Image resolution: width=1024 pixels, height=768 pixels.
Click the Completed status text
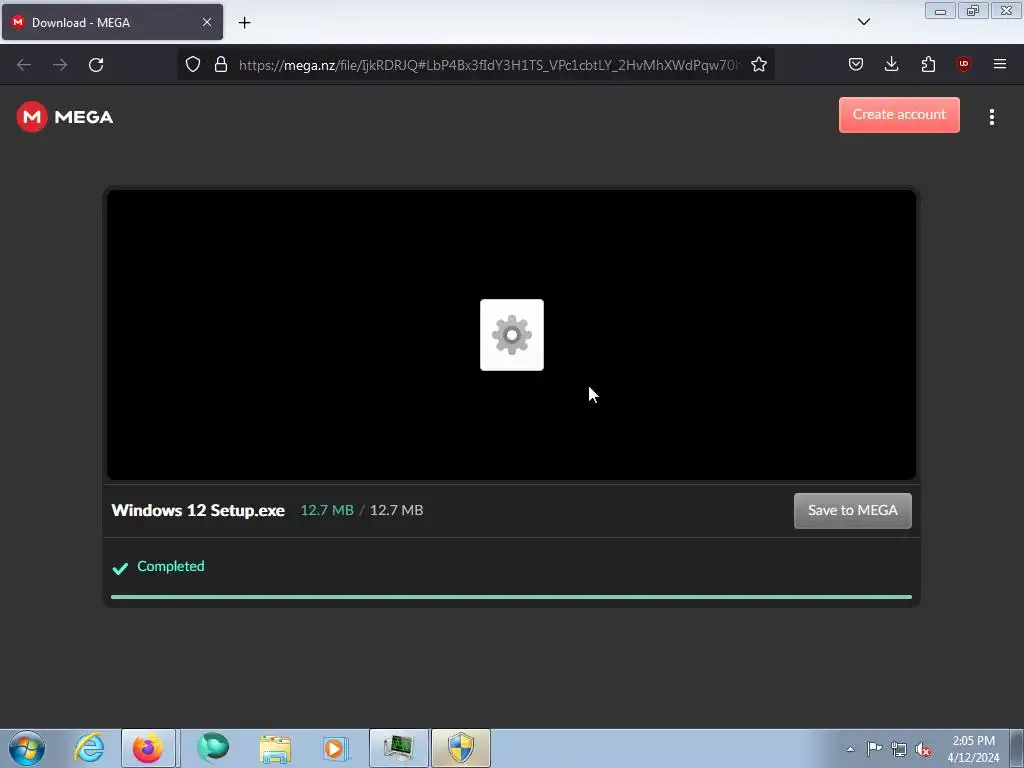click(x=170, y=566)
